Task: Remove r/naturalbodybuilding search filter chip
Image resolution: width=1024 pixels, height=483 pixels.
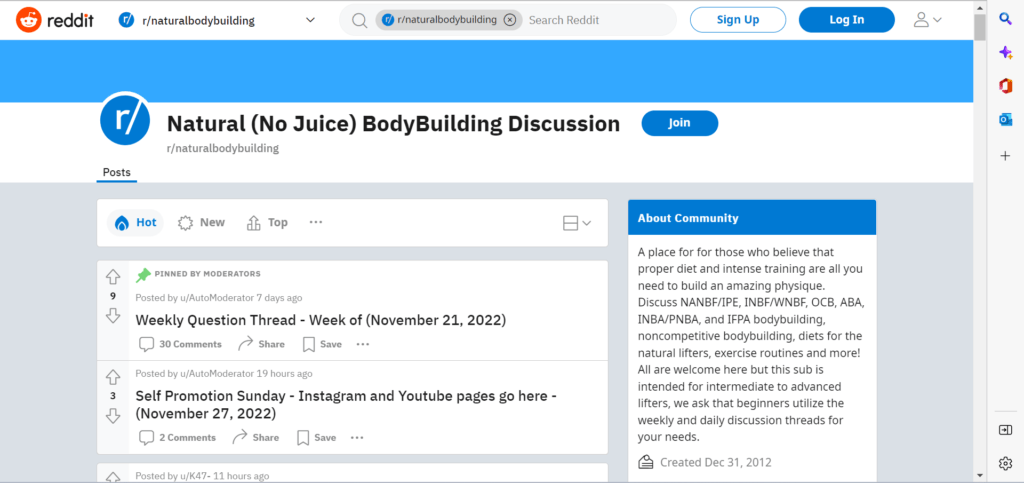Action: click(x=510, y=20)
